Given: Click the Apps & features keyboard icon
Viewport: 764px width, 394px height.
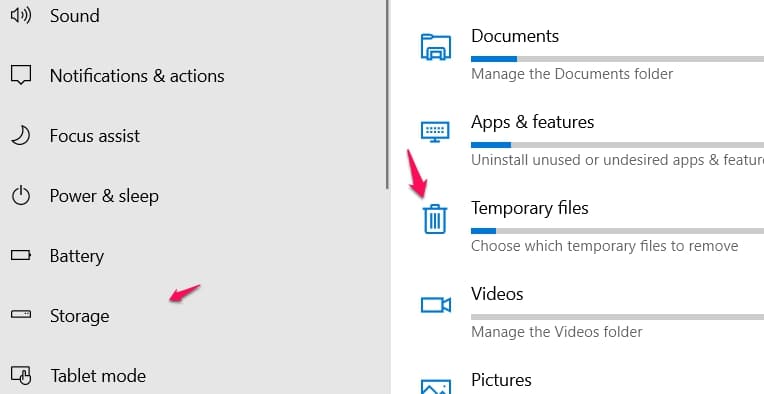Looking at the screenshot, I should tap(436, 132).
